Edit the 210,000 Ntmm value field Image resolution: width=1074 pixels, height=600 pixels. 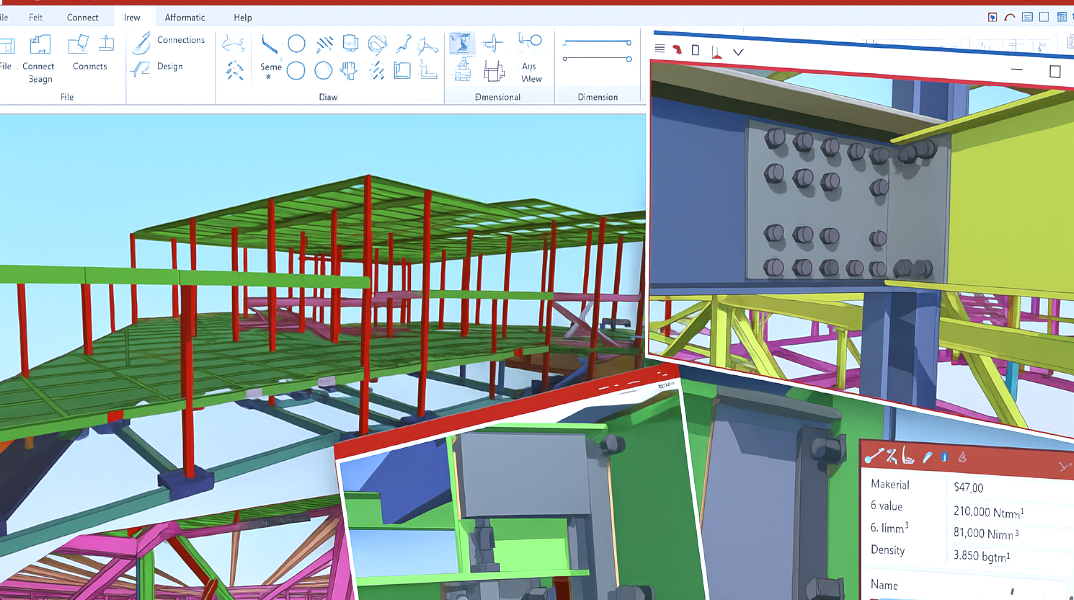tap(988, 511)
